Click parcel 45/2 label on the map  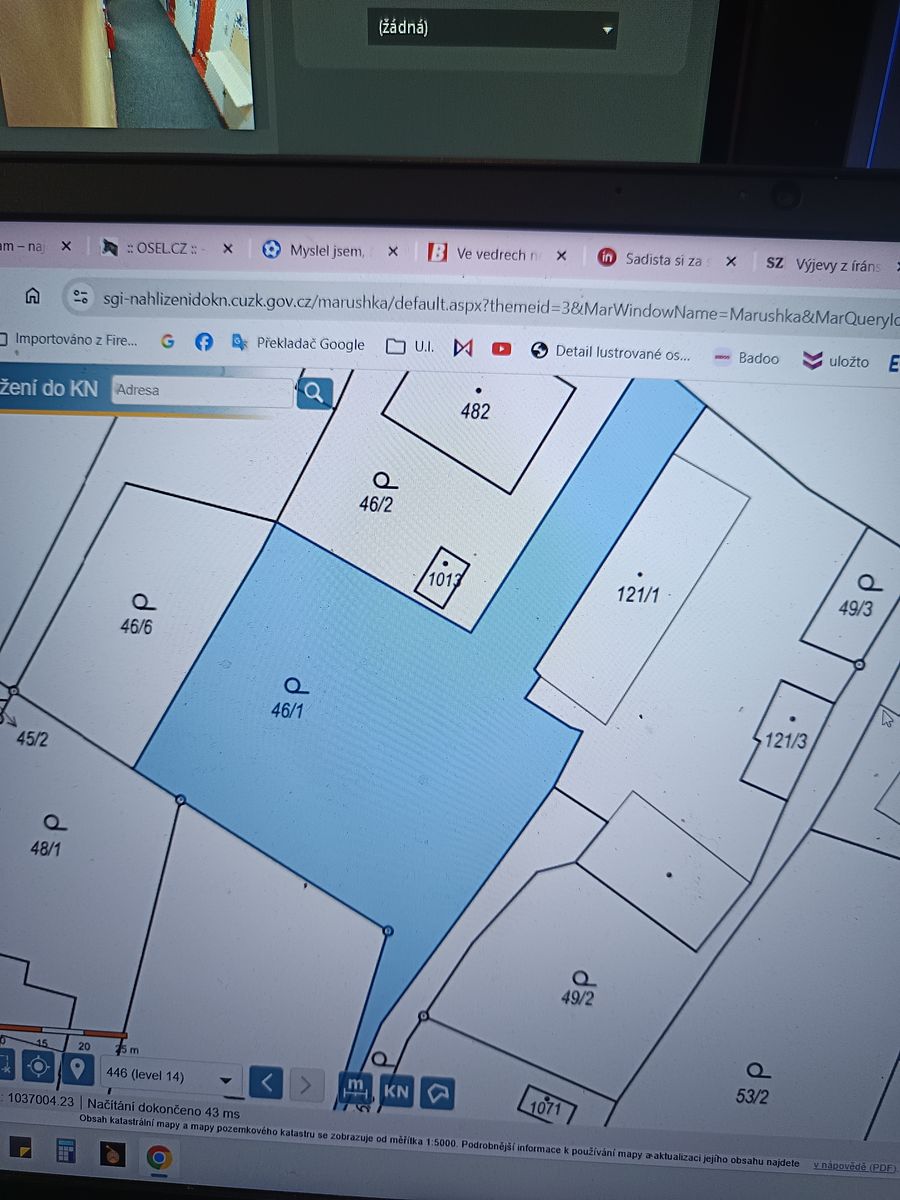click(32, 739)
